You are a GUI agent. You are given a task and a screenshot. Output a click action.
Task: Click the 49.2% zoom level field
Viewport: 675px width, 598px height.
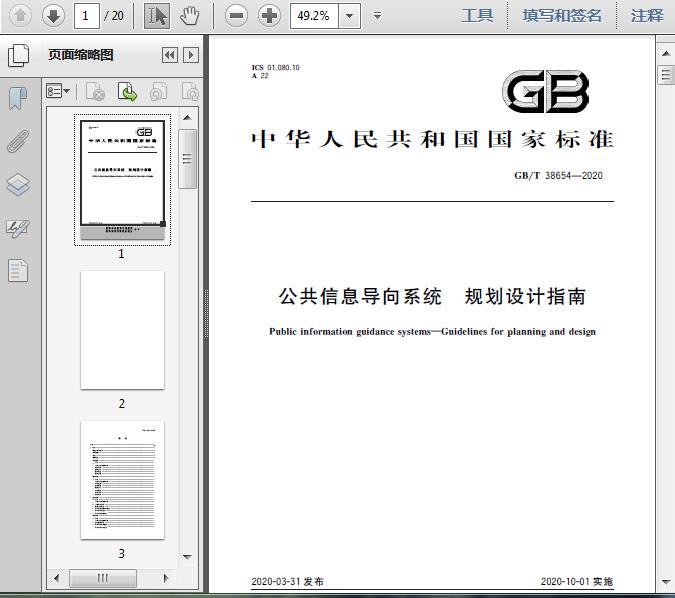[314, 16]
